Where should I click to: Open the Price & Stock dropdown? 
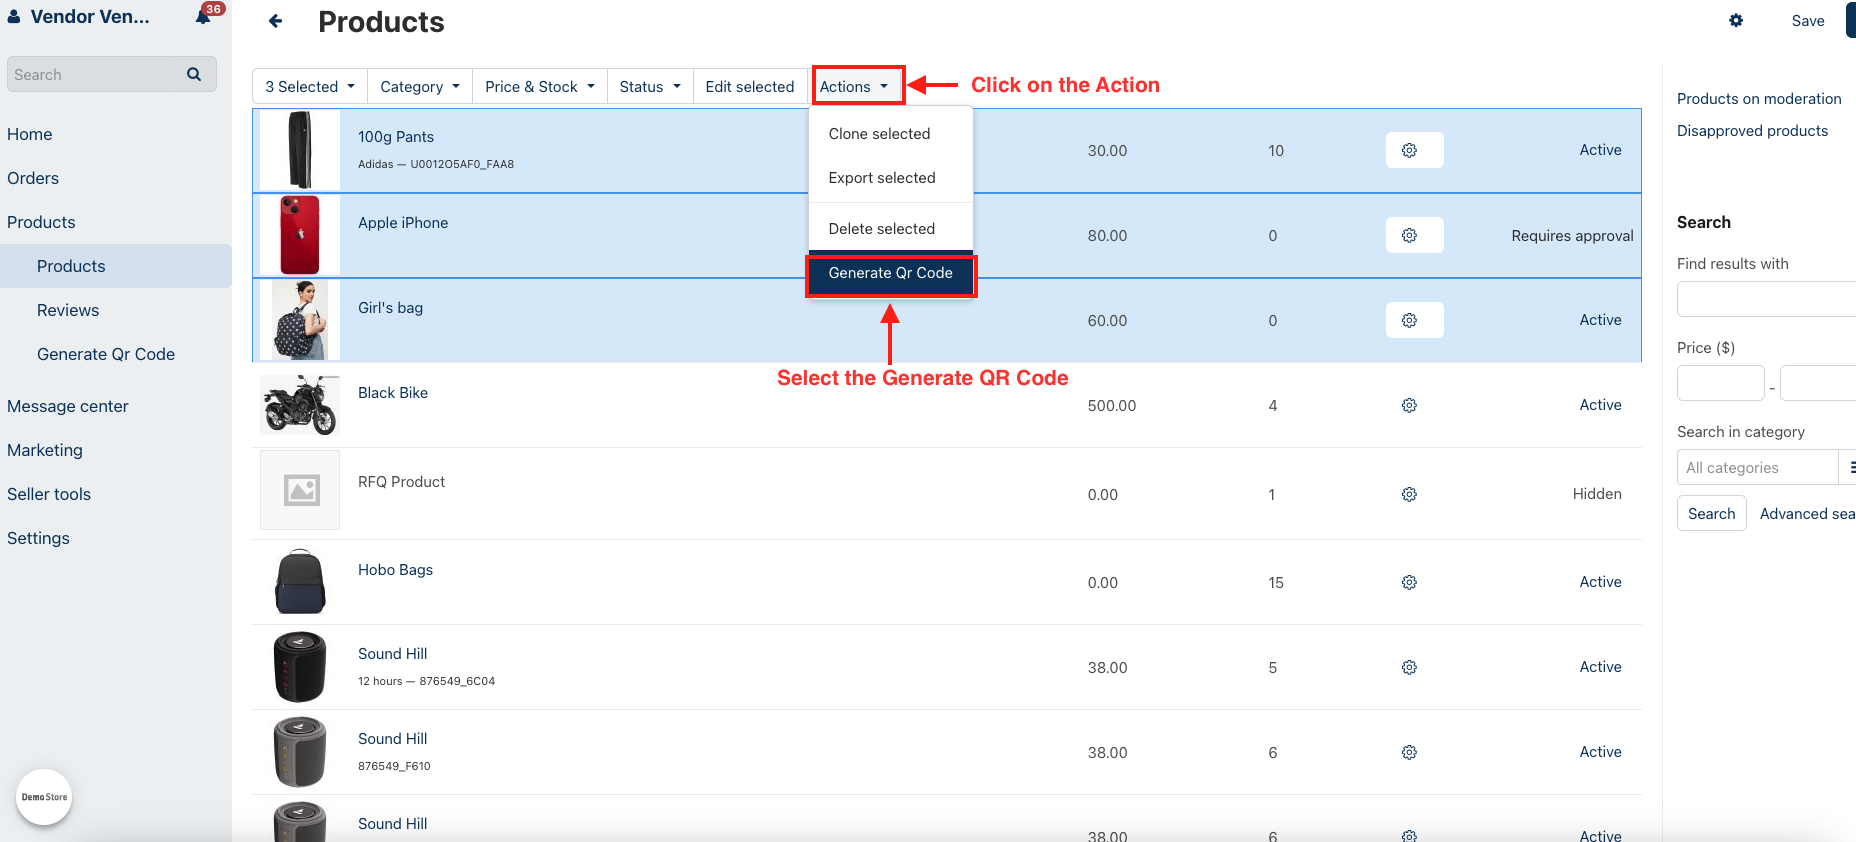pyautogui.click(x=539, y=87)
